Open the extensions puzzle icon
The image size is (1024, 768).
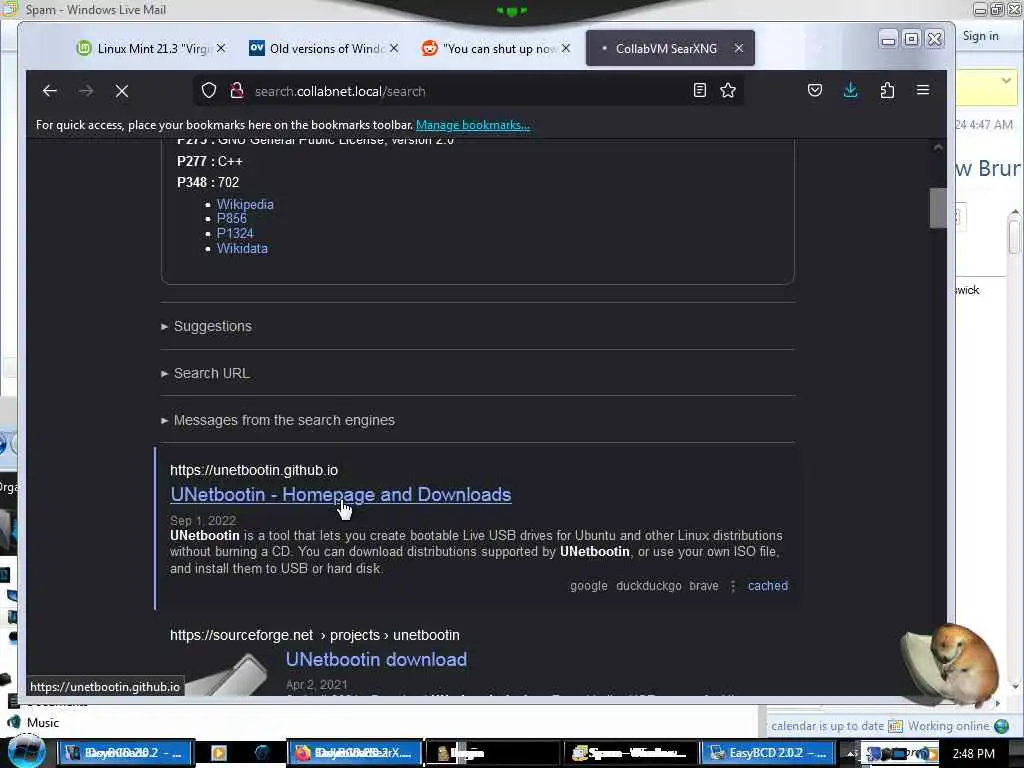887,90
